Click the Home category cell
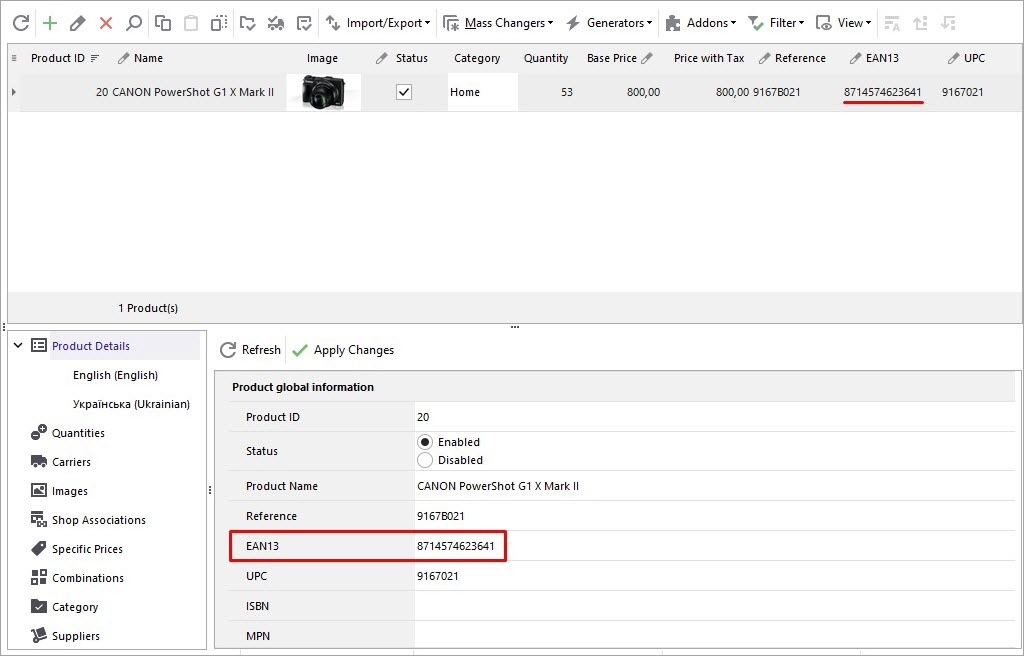 click(x=483, y=92)
